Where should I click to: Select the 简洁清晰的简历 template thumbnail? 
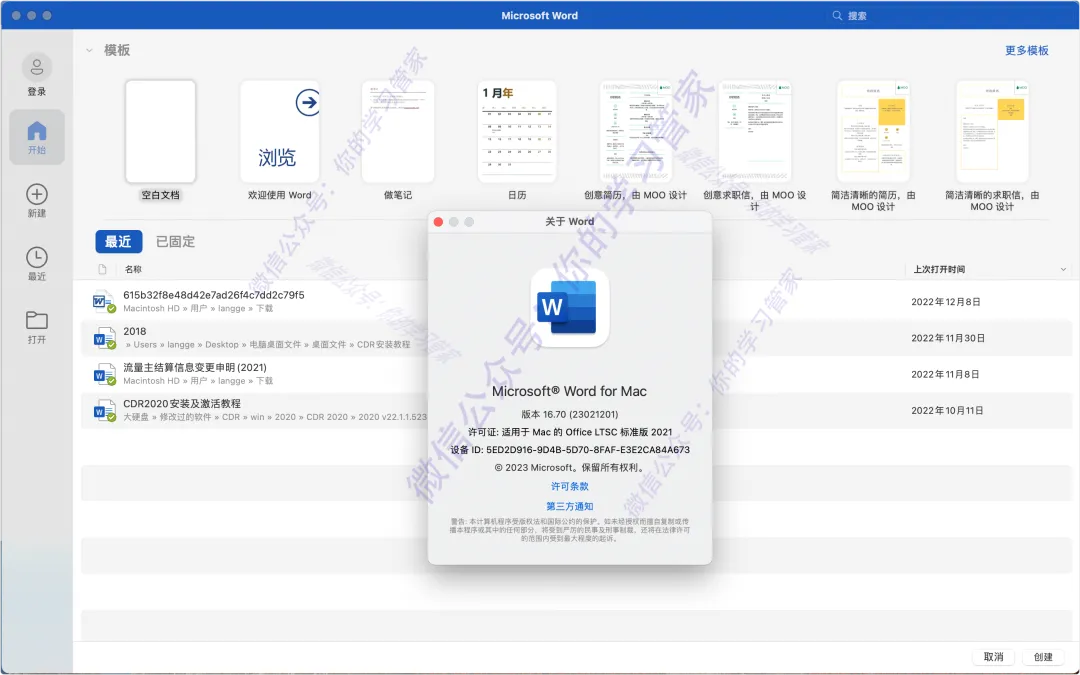[873, 132]
